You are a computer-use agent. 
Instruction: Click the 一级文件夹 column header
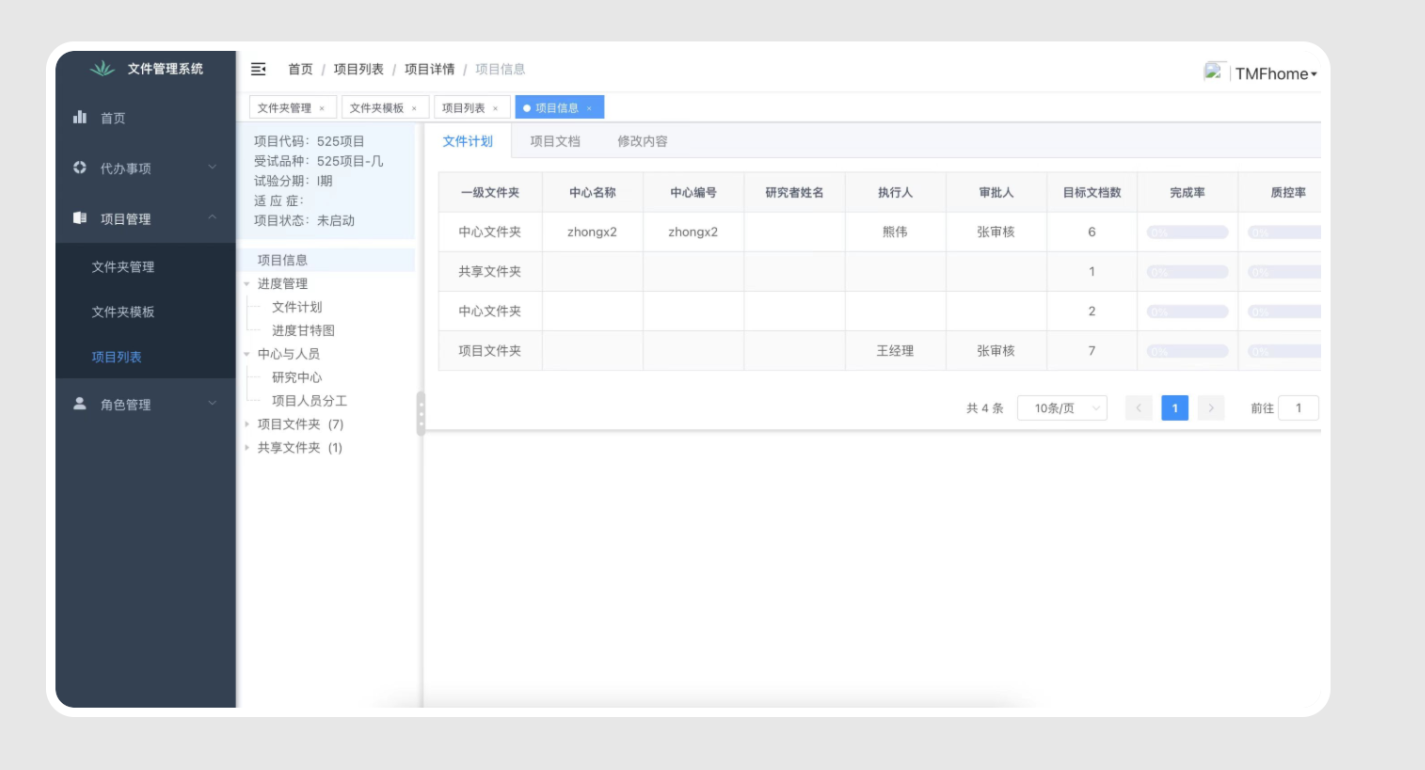[490, 193]
